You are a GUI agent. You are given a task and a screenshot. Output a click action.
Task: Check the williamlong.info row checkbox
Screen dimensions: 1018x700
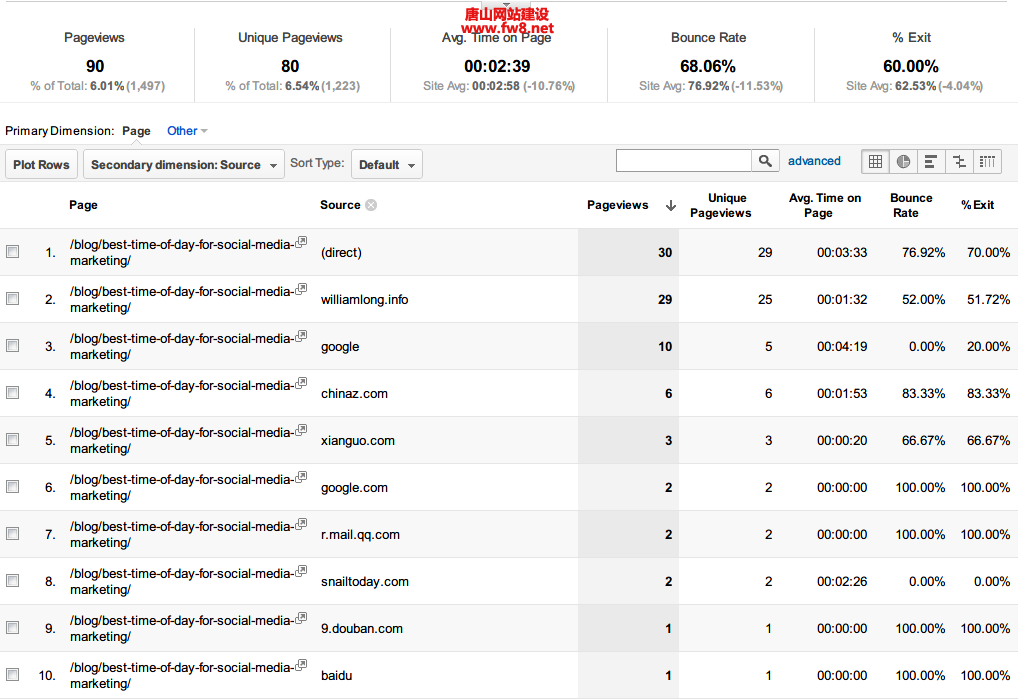pos(12,298)
